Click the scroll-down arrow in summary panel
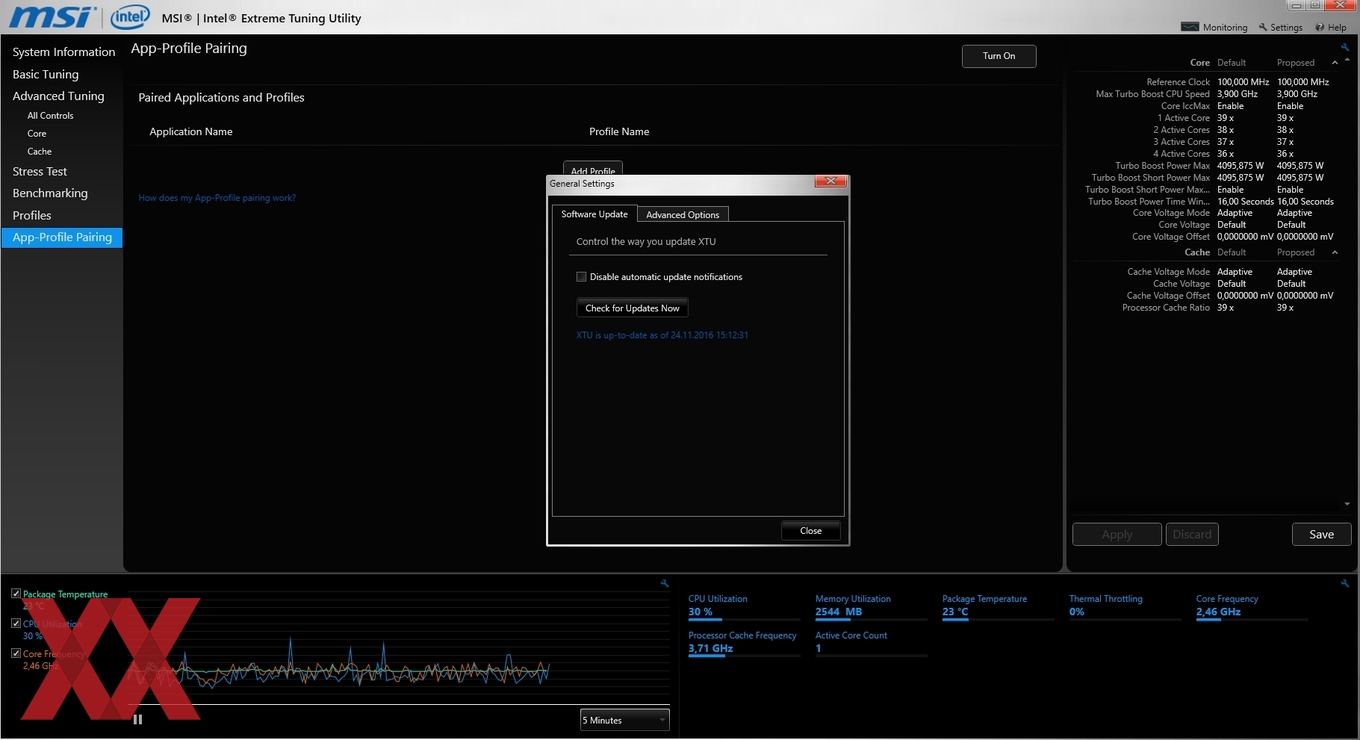The width and height of the screenshot is (1360, 740). click(x=1347, y=504)
